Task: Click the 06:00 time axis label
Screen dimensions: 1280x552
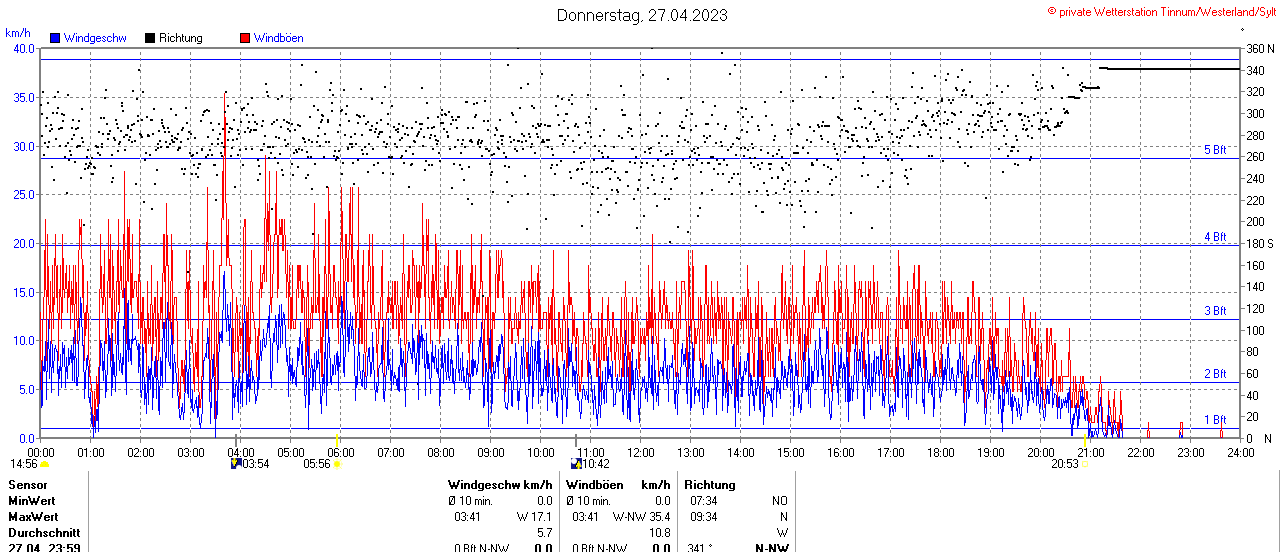Action: [x=340, y=452]
